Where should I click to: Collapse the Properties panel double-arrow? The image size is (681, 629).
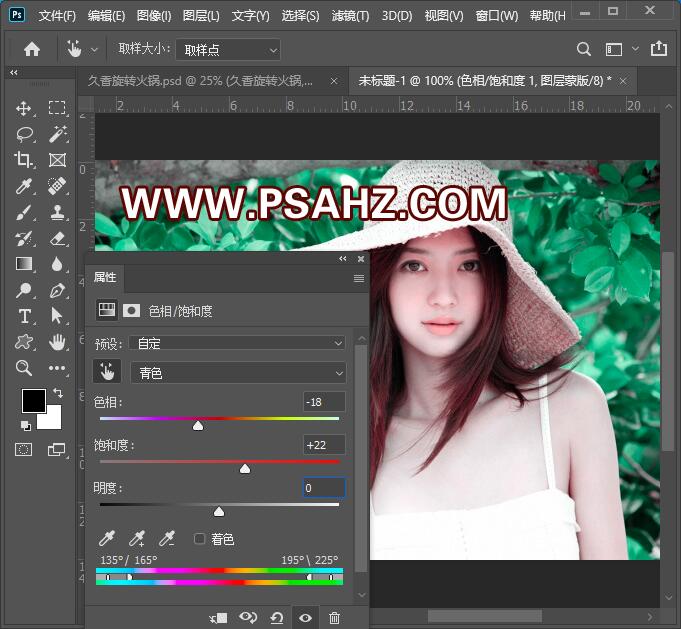tap(343, 259)
